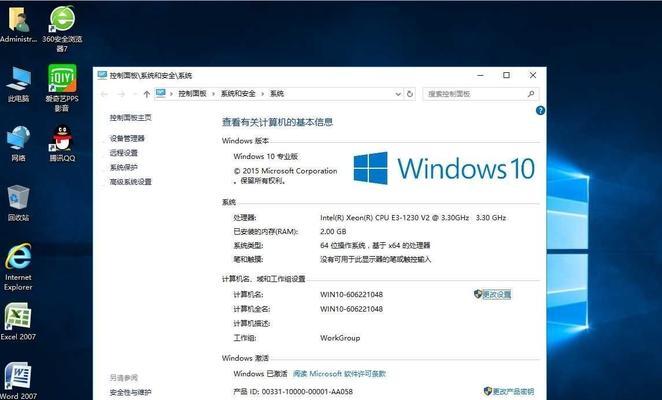This screenshot has width=662, height=400.
Task: Go up one level with up arrow
Action: (147, 94)
